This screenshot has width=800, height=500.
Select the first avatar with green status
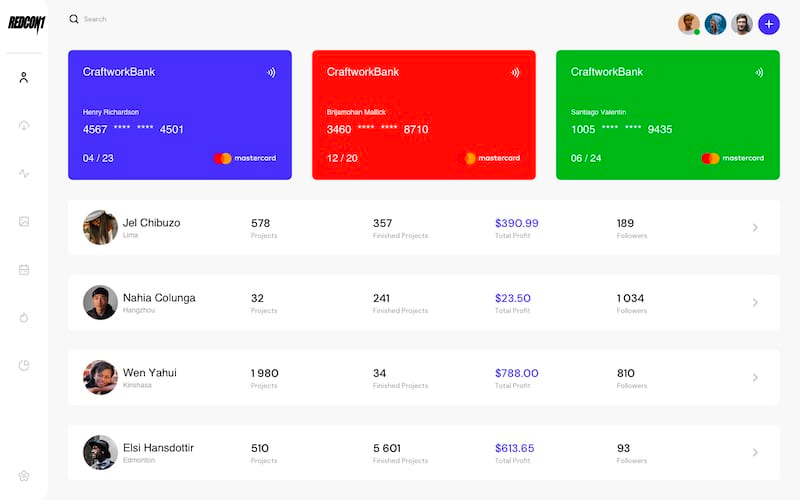point(688,23)
